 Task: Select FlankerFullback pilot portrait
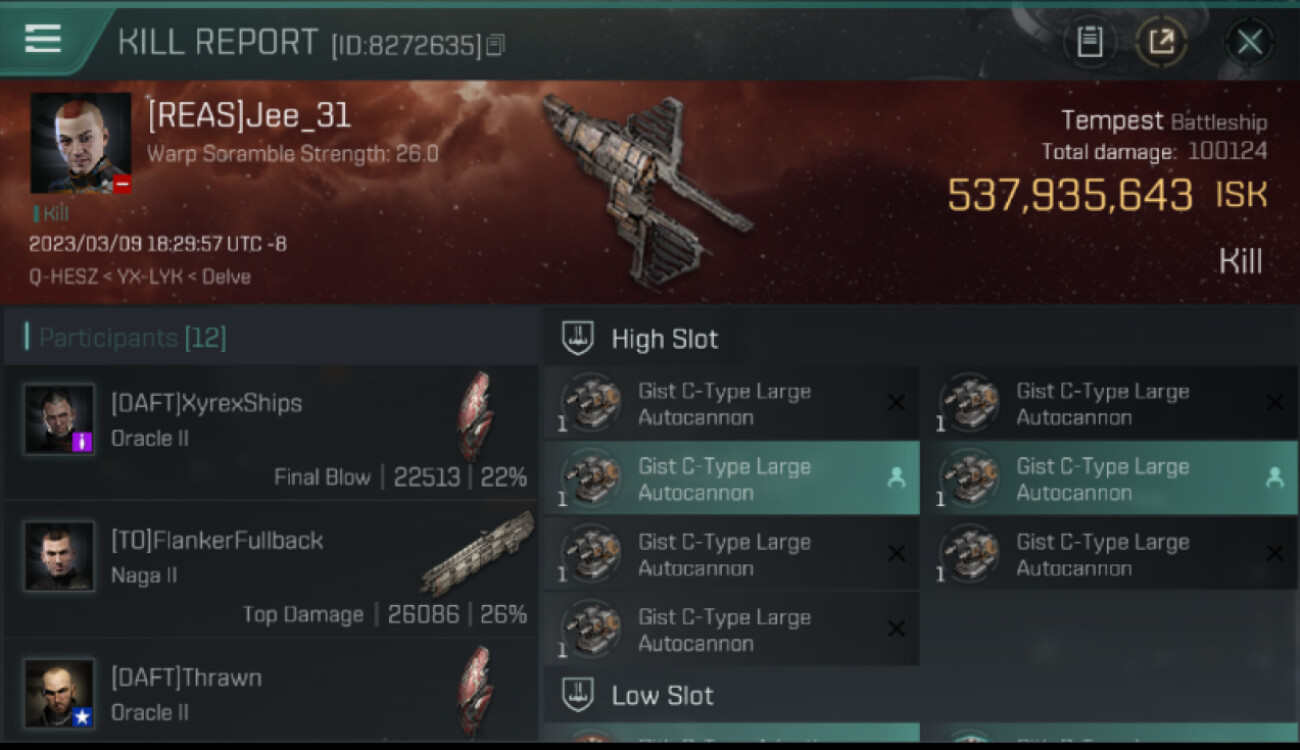tap(60, 556)
